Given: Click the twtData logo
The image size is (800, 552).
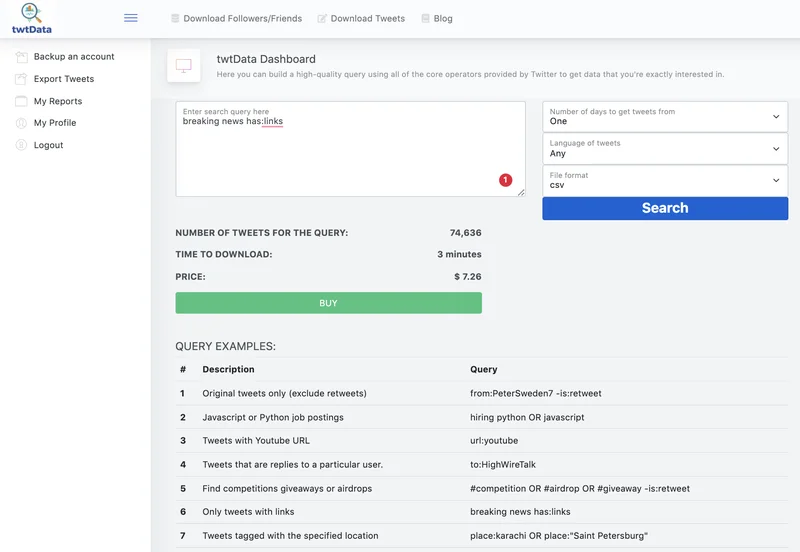Looking at the screenshot, I should 32,18.
